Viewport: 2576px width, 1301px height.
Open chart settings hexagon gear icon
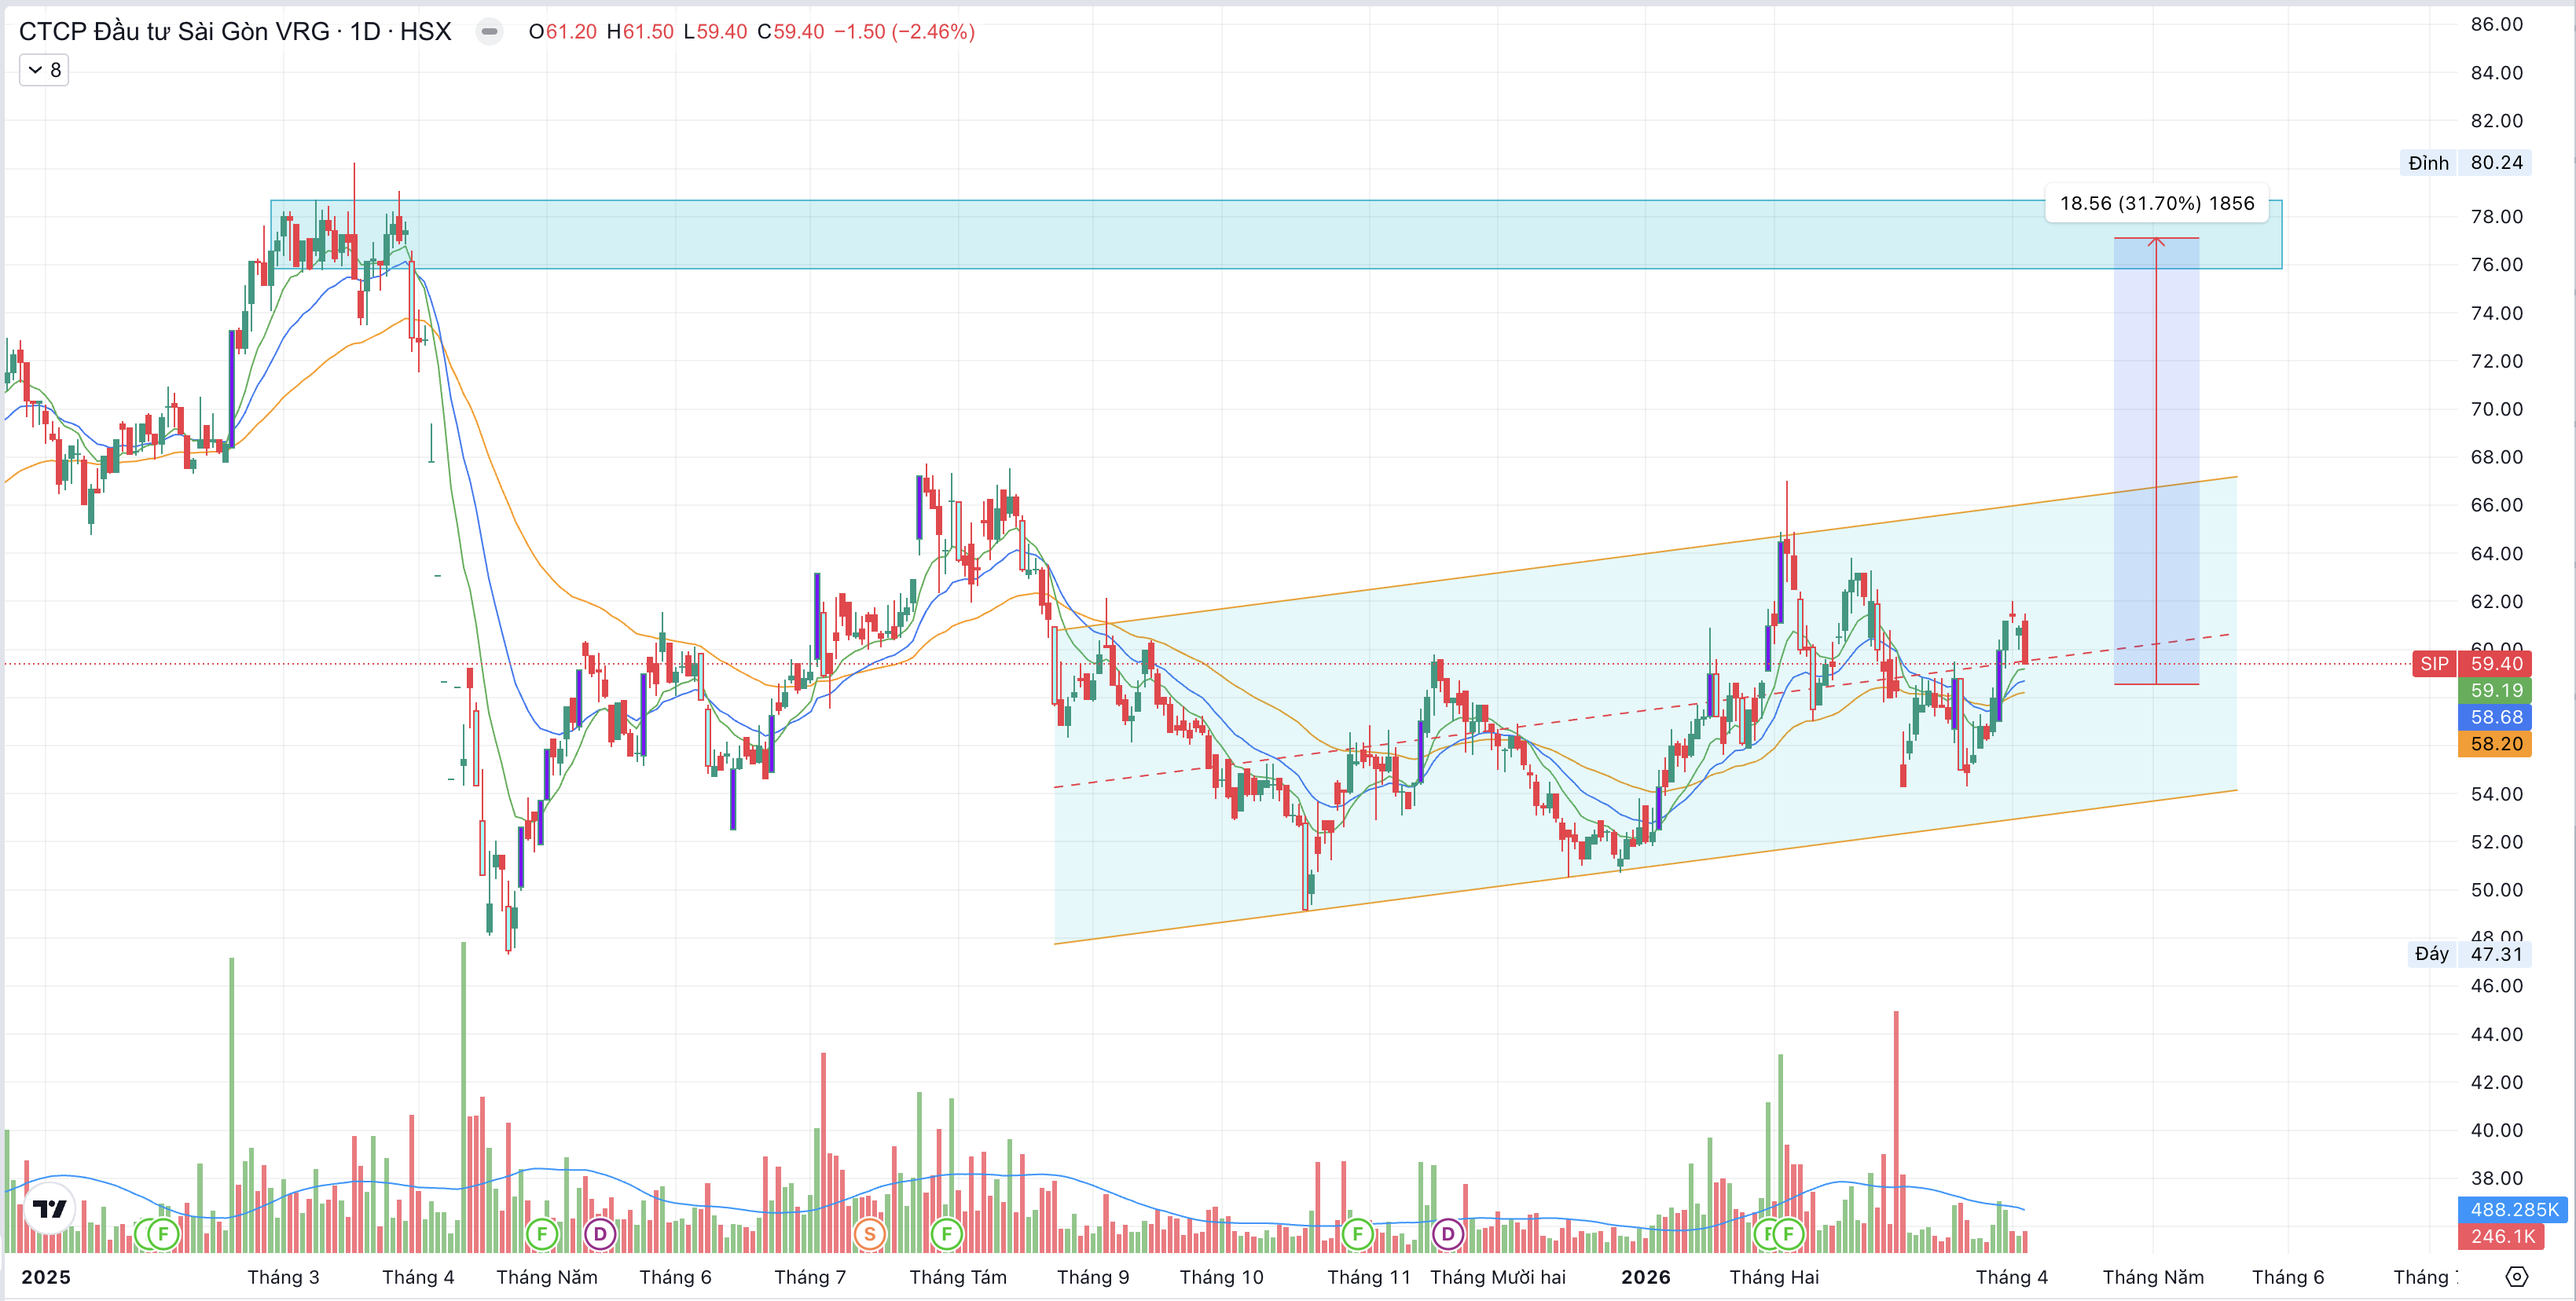[x=2517, y=1277]
